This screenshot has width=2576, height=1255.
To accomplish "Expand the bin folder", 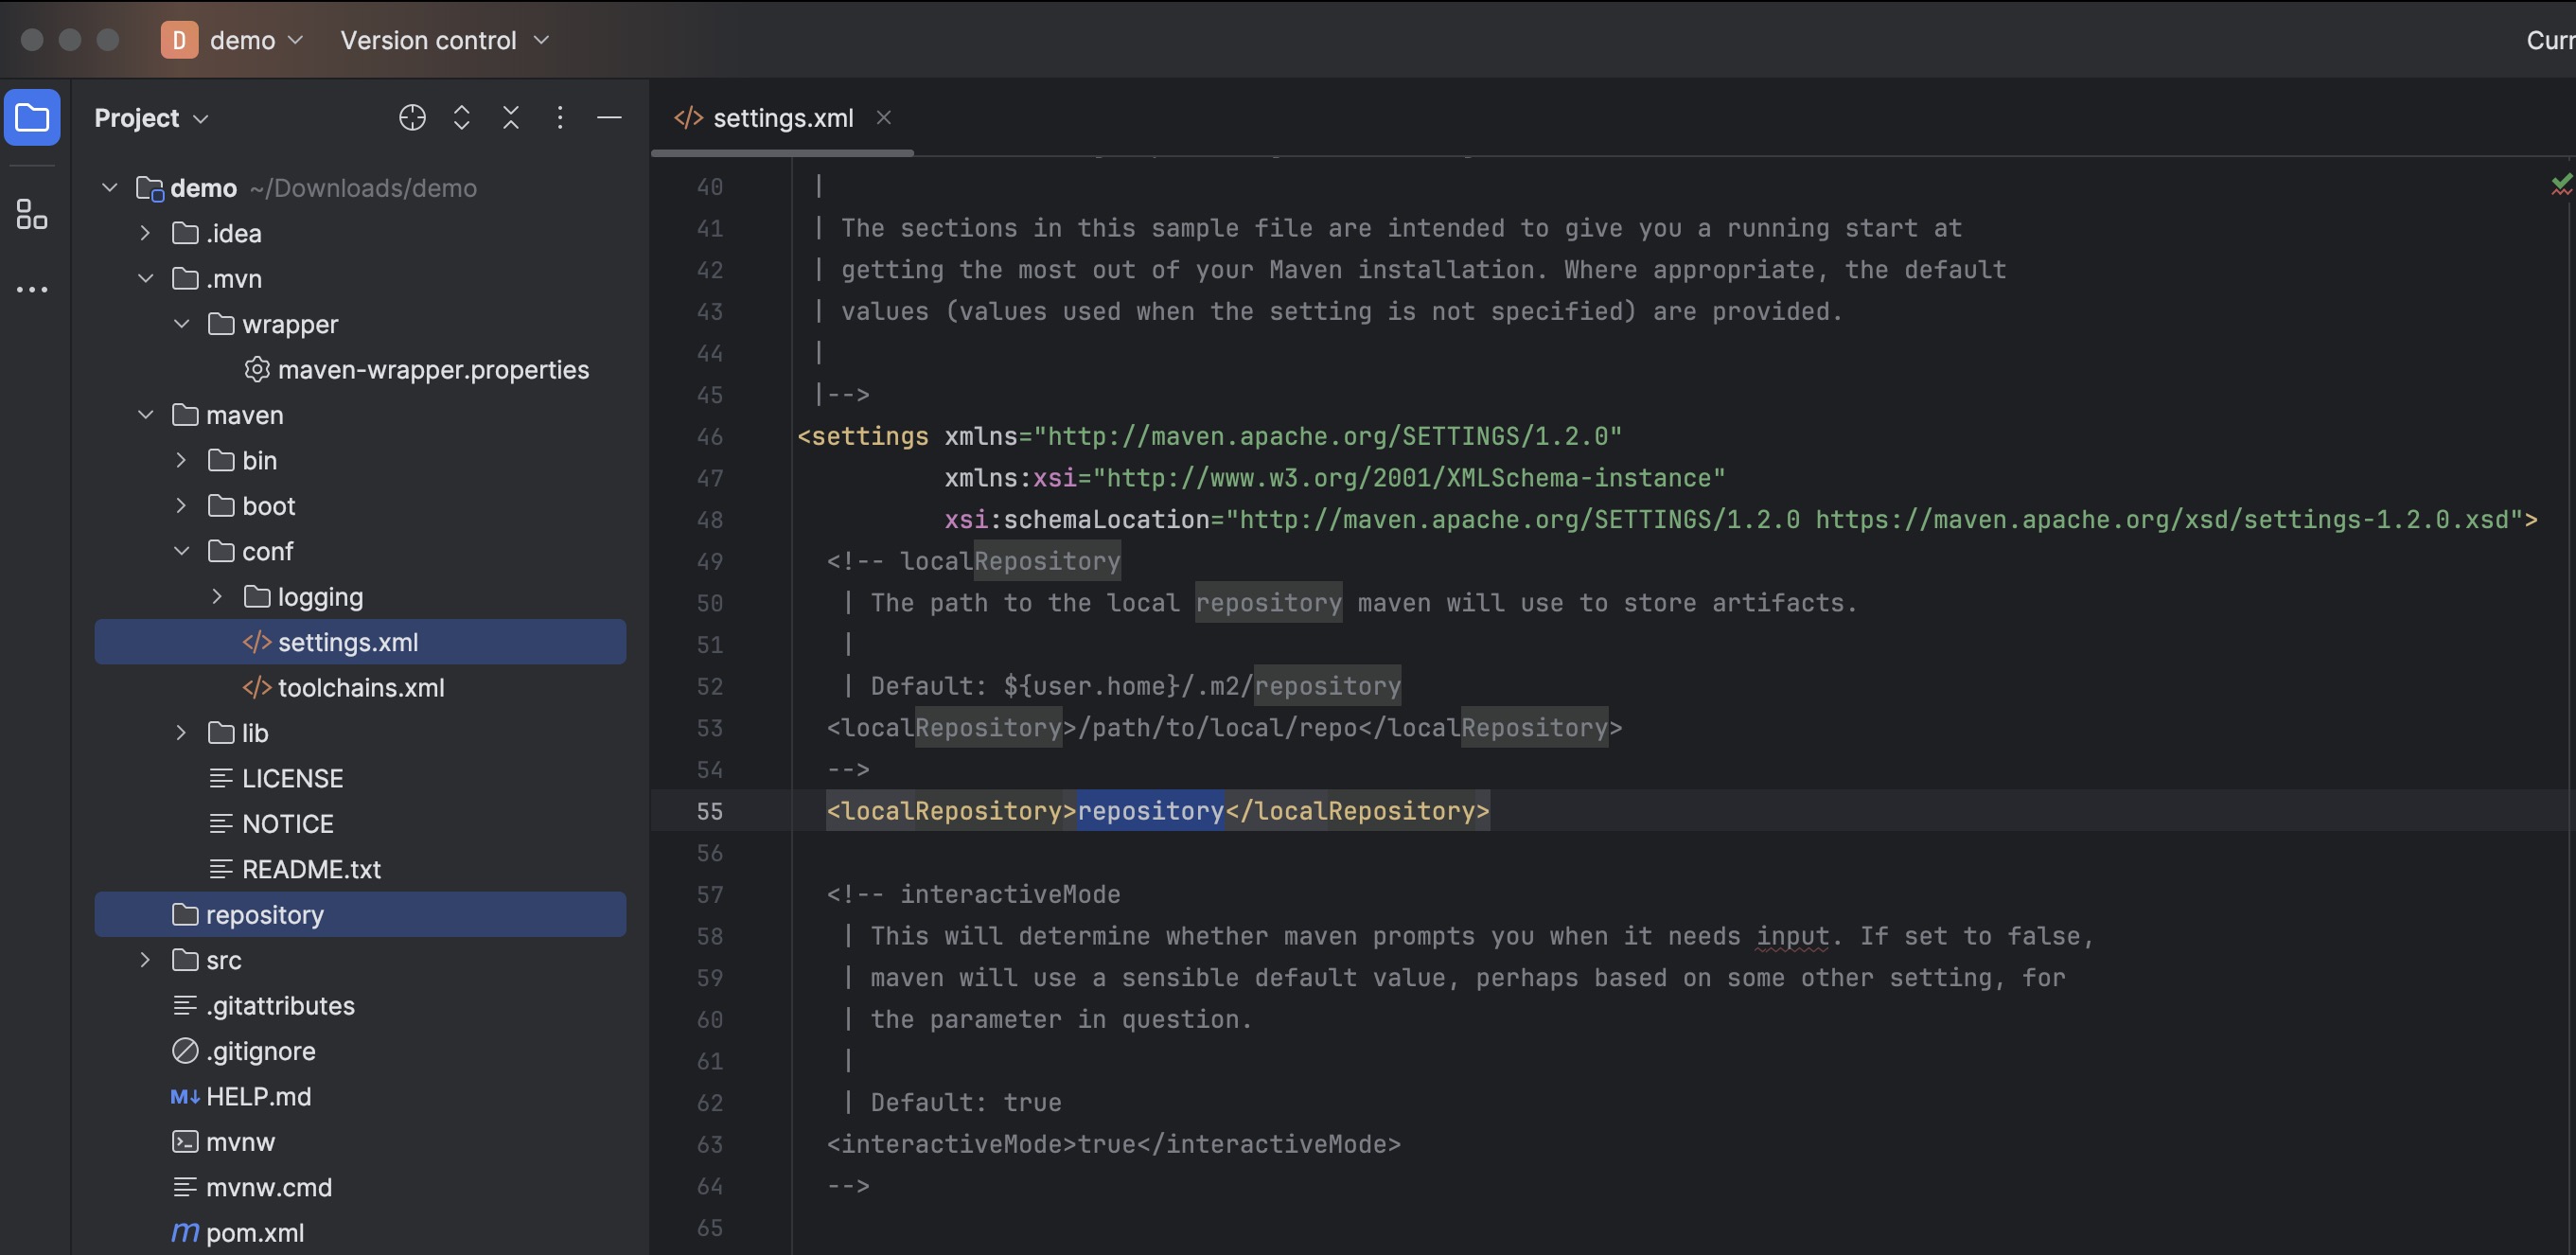I will (181, 461).
